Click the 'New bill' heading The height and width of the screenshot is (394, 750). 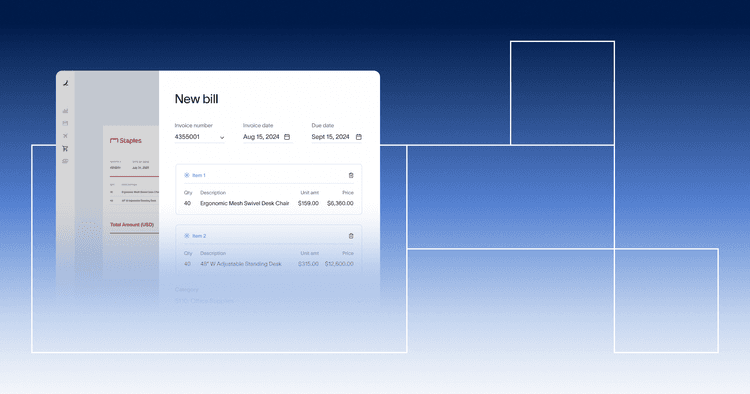point(197,99)
